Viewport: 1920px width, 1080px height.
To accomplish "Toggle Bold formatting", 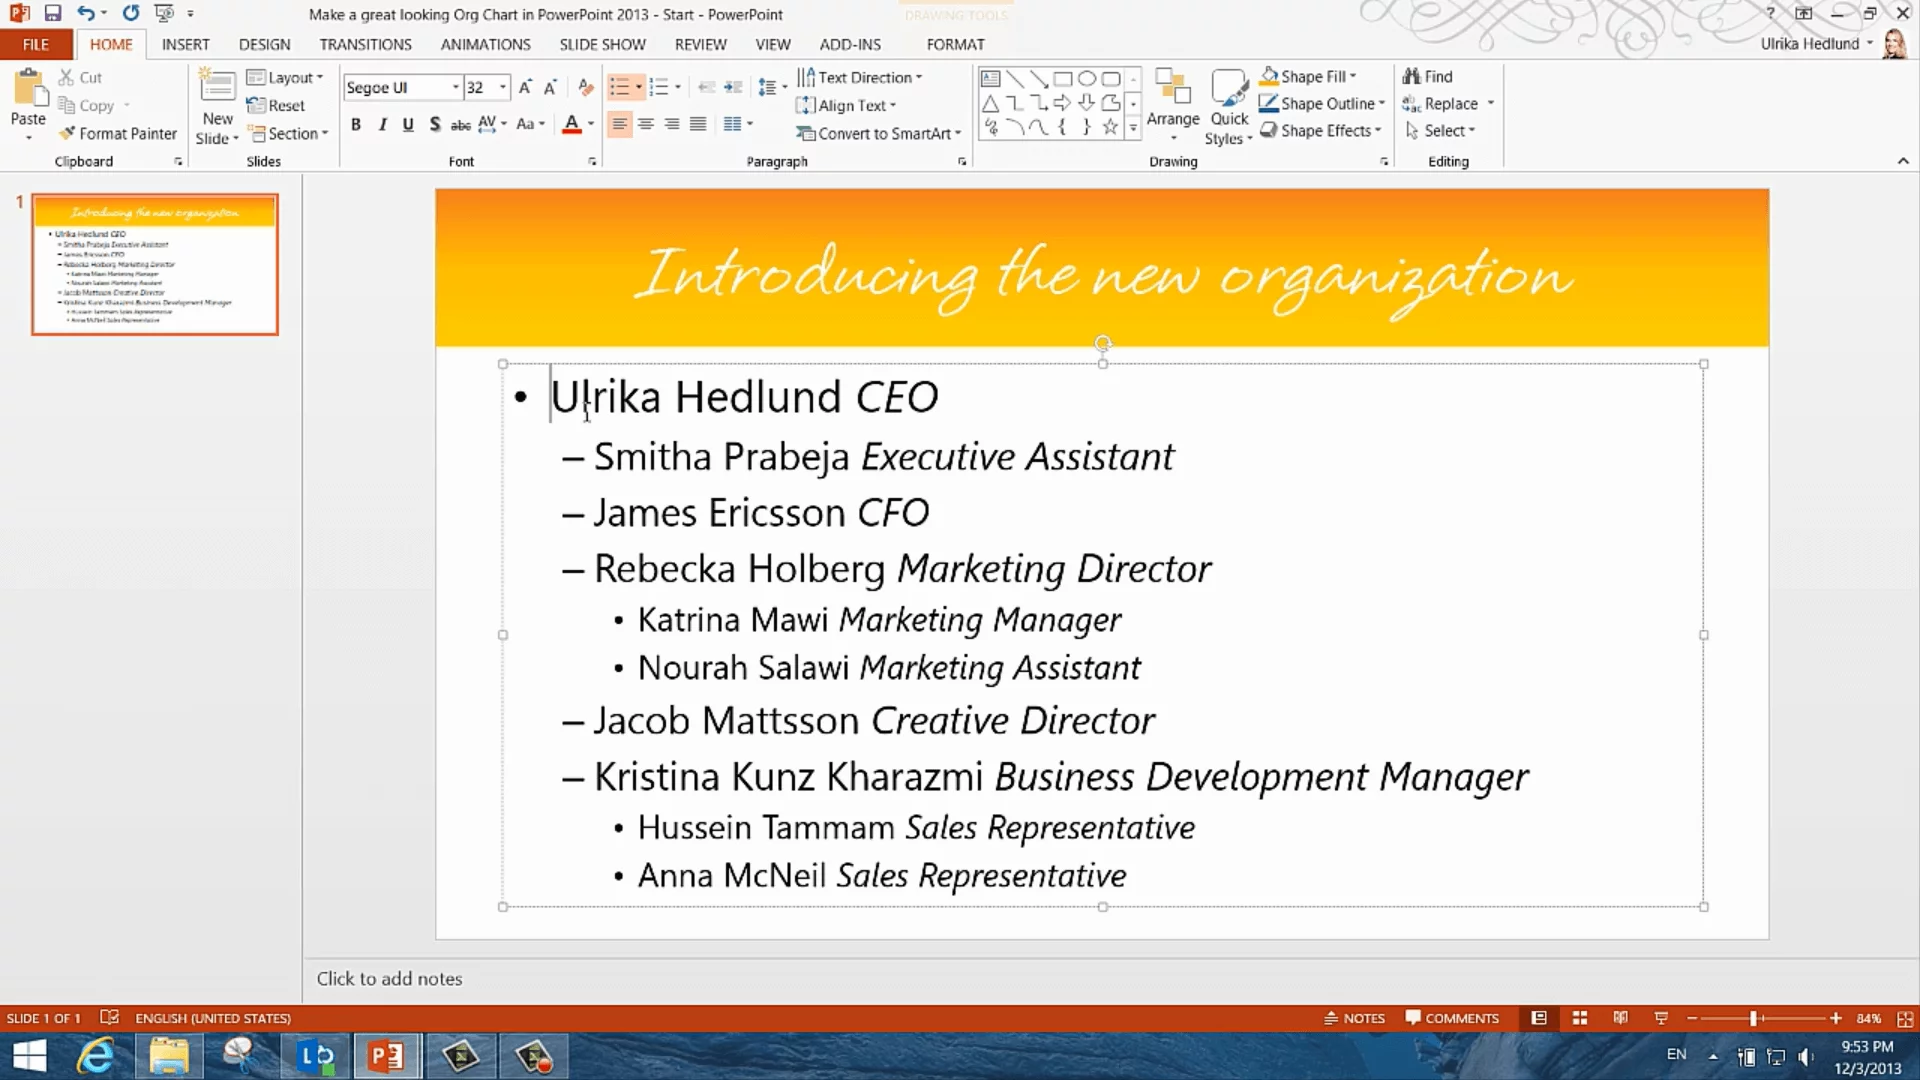I will 356,124.
